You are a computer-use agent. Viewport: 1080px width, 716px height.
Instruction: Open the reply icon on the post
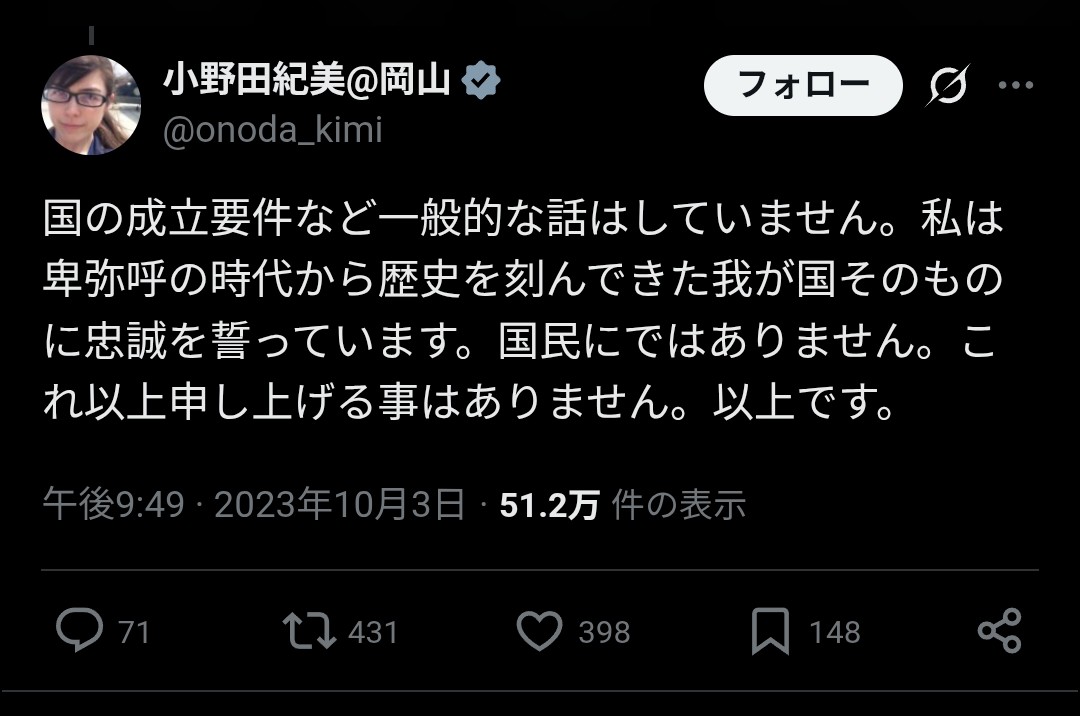click(x=80, y=631)
